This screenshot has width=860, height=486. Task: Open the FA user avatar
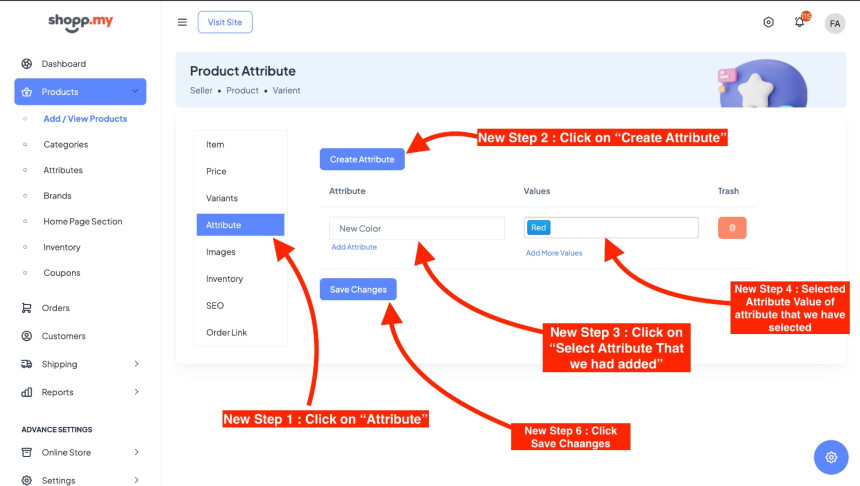(x=834, y=23)
